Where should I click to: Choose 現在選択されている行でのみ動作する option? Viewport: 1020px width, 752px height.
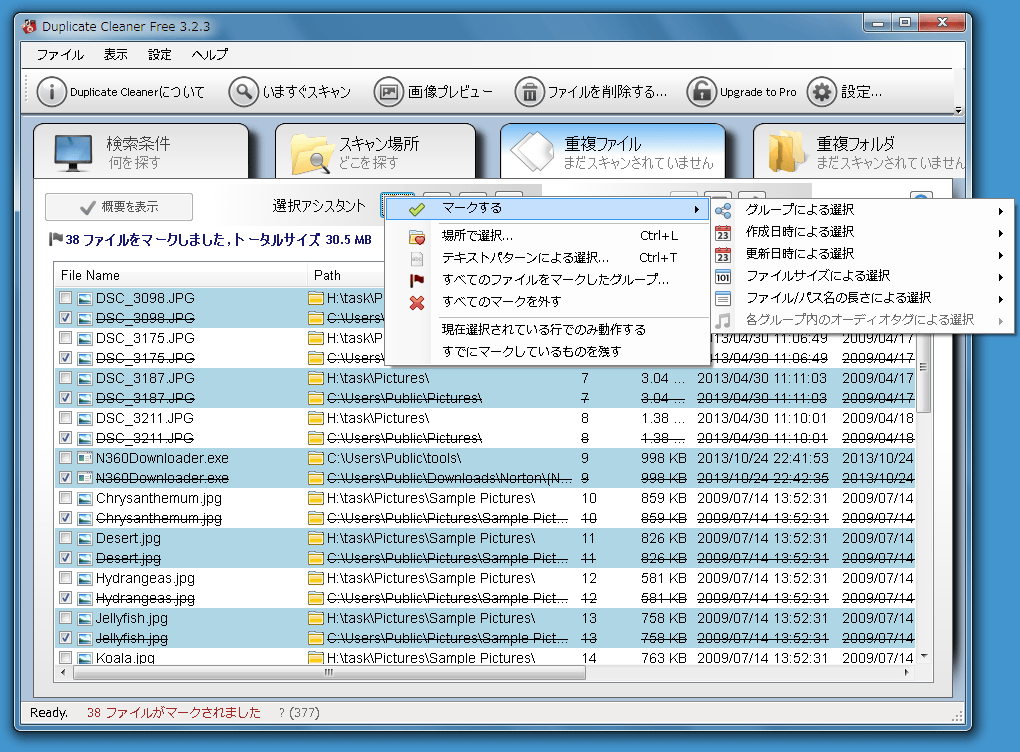point(546,330)
